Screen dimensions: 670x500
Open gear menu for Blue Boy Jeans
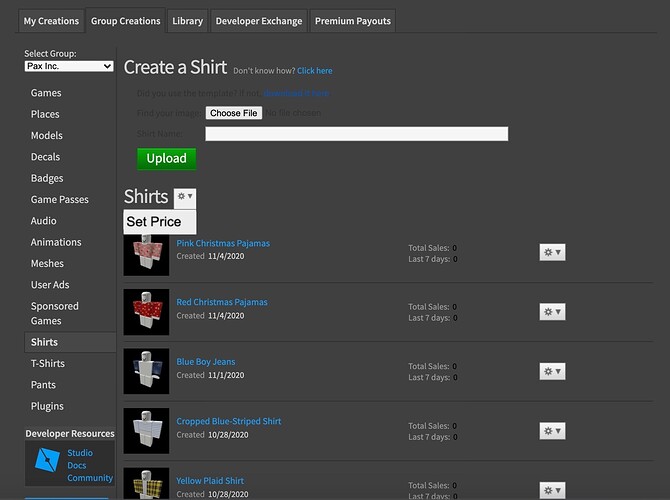(x=552, y=371)
